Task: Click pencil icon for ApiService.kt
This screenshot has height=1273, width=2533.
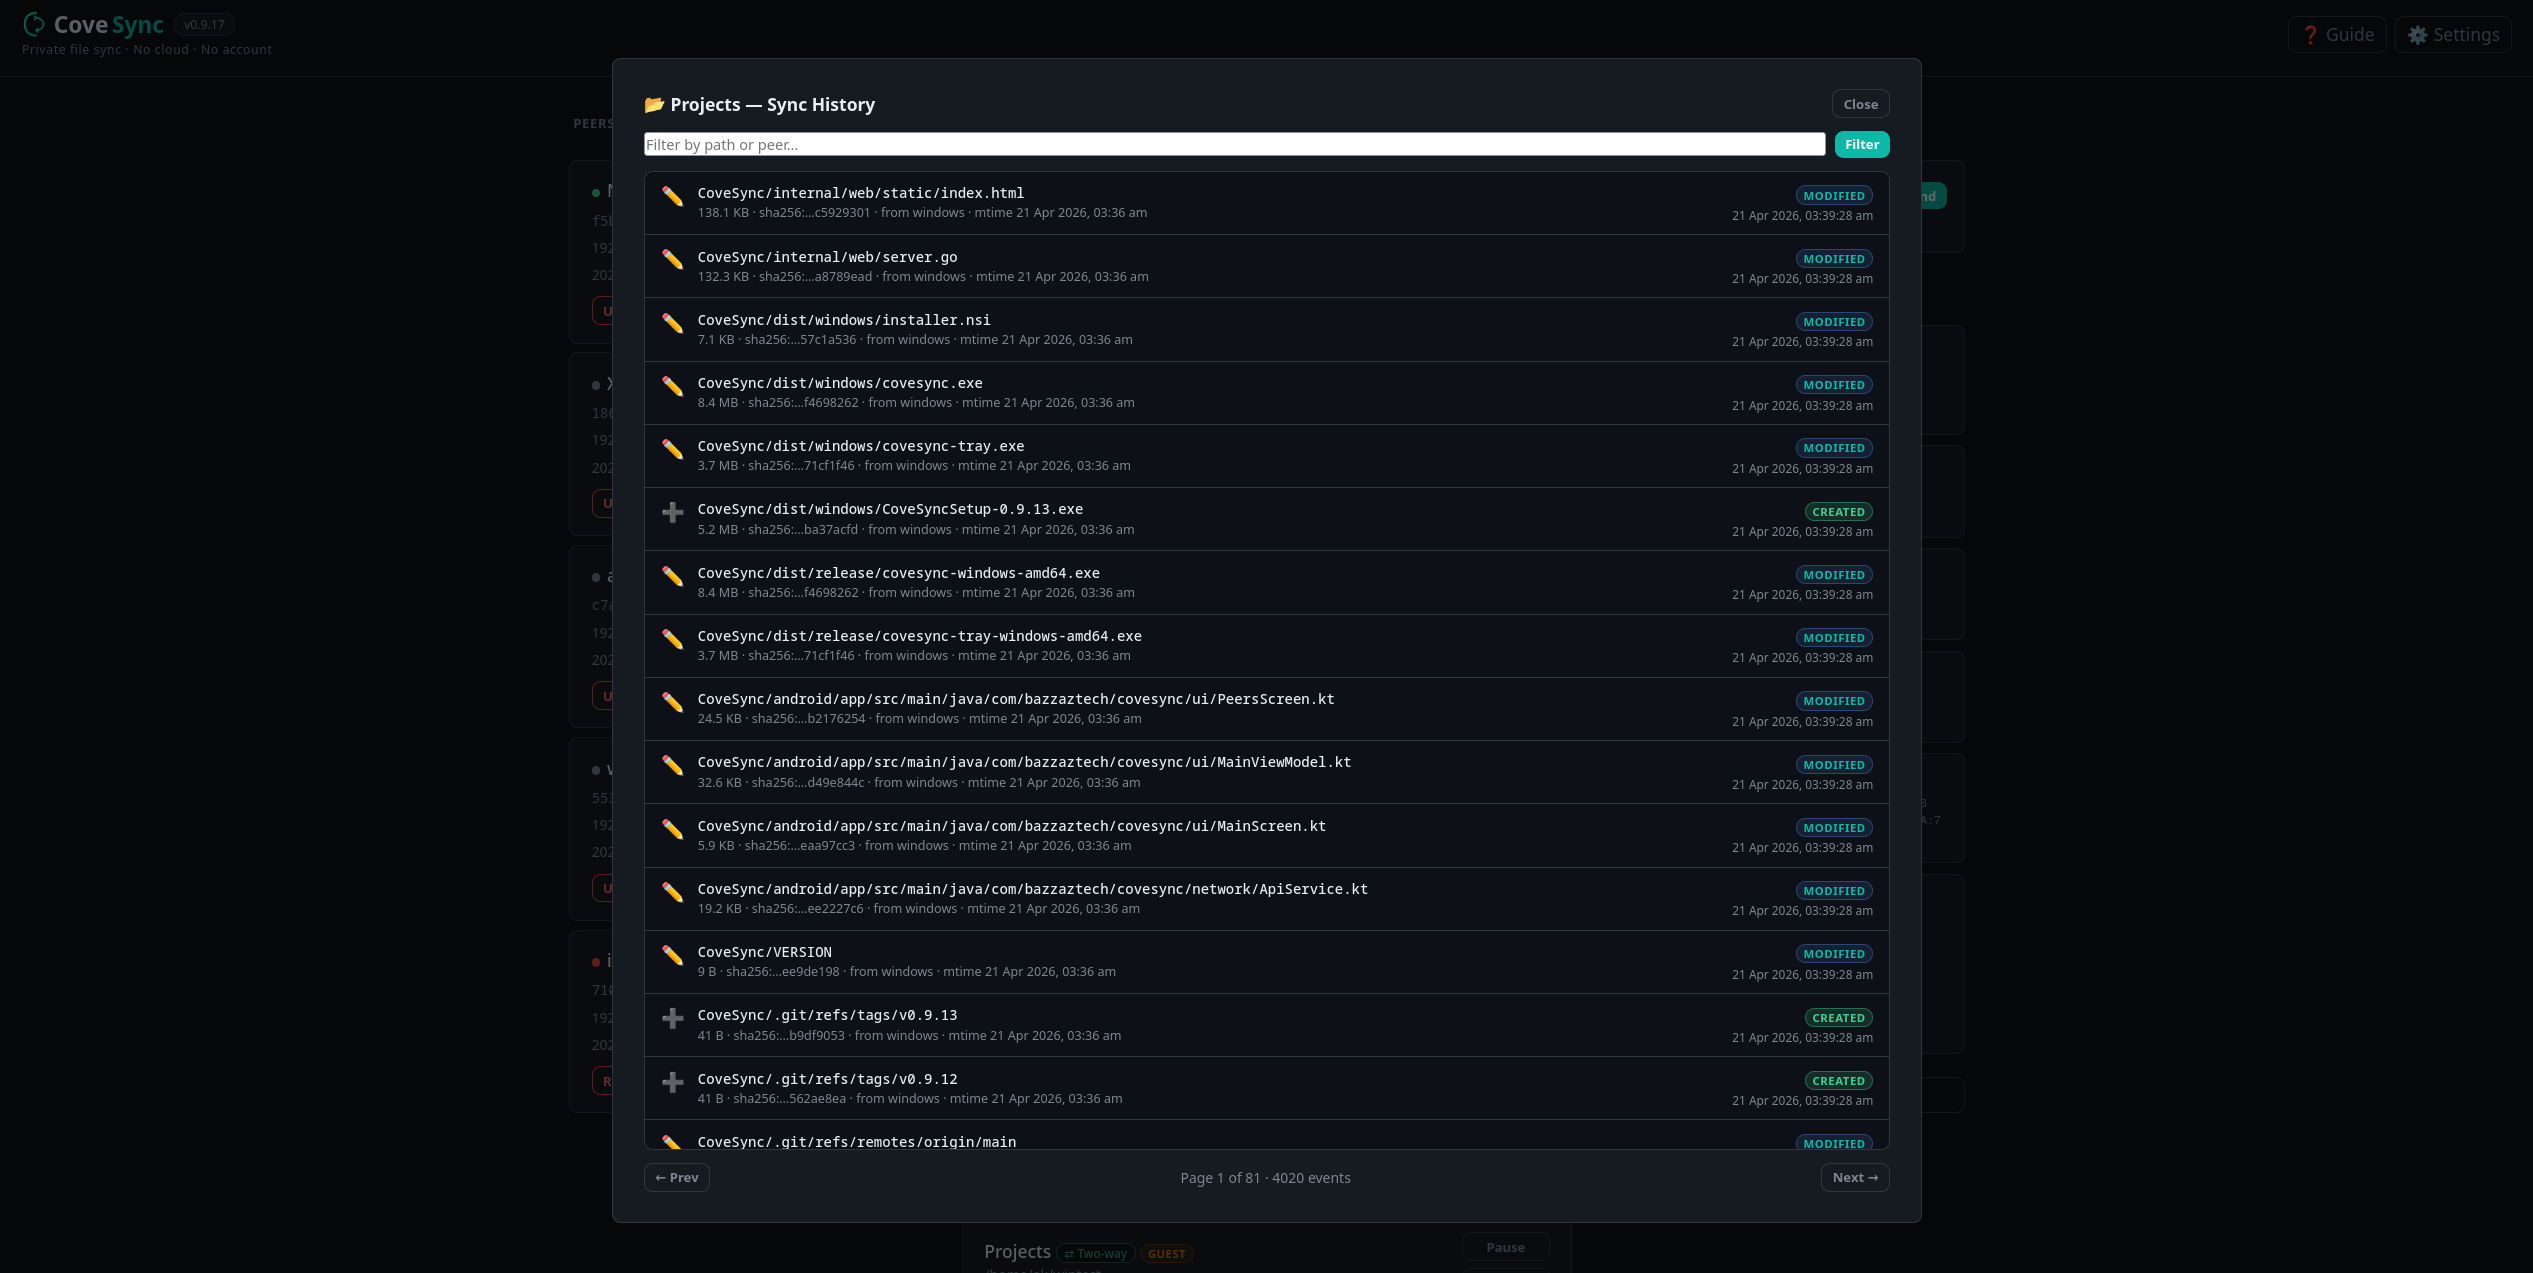Action: point(673,893)
